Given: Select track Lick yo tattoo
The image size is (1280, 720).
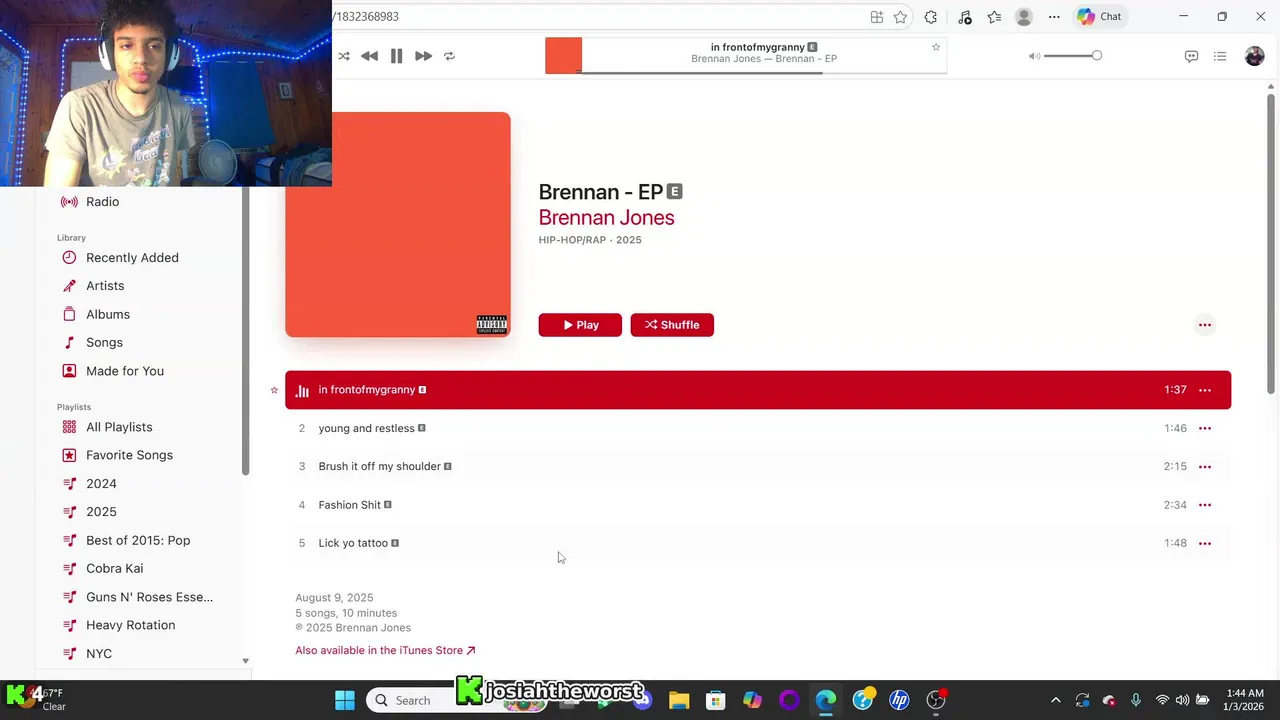Looking at the screenshot, I should [758, 543].
